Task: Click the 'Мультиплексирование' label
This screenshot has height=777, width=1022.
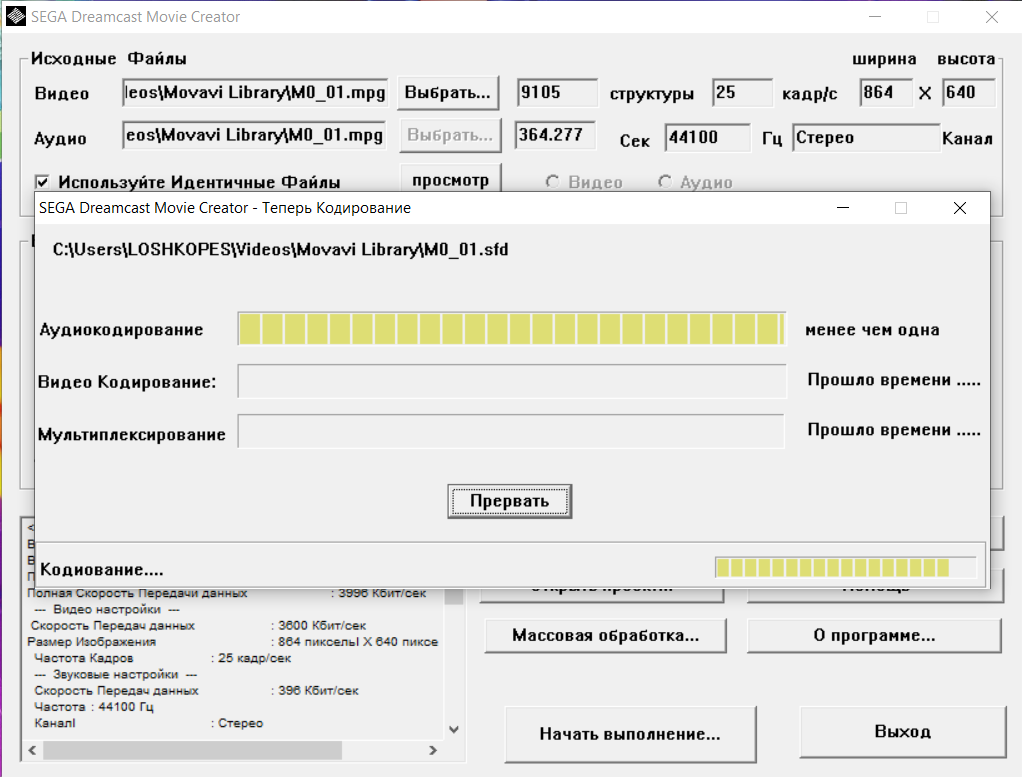Action: (132, 434)
